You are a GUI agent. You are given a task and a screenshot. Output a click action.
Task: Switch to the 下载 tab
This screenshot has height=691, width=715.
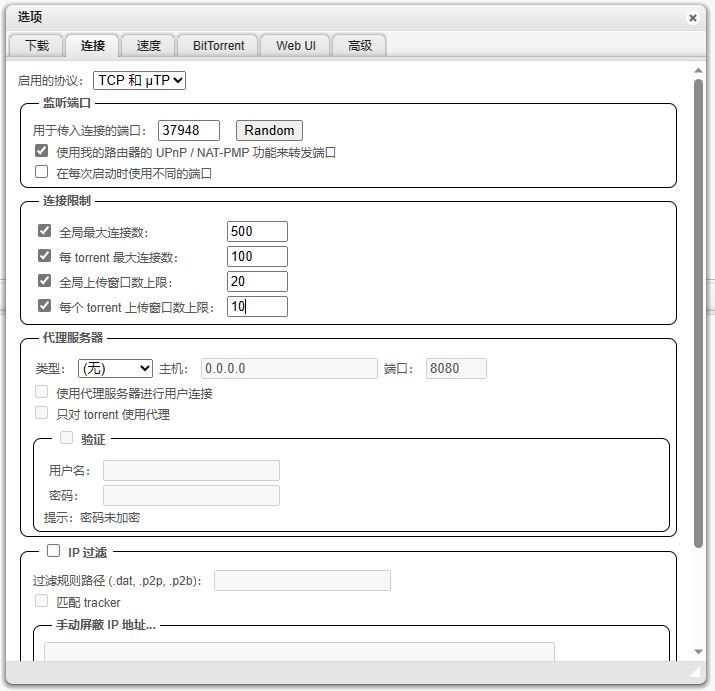tap(36, 45)
